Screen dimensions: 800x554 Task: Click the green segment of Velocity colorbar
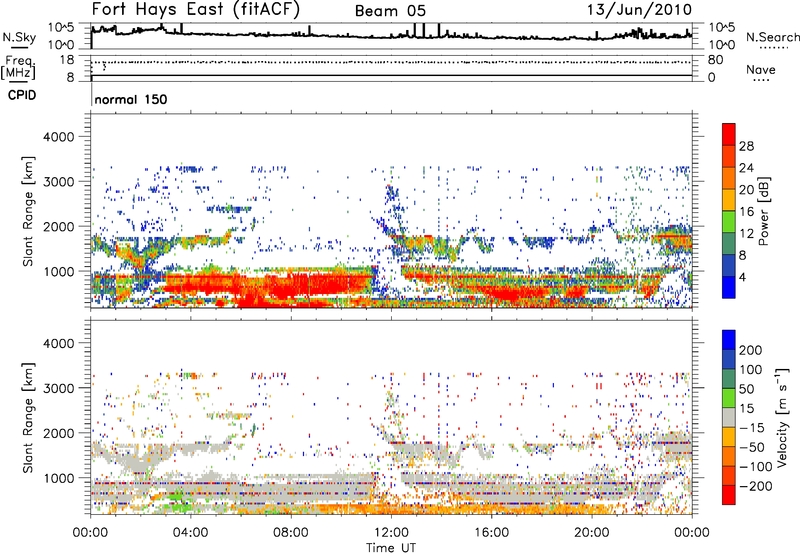tap(729, 398)
